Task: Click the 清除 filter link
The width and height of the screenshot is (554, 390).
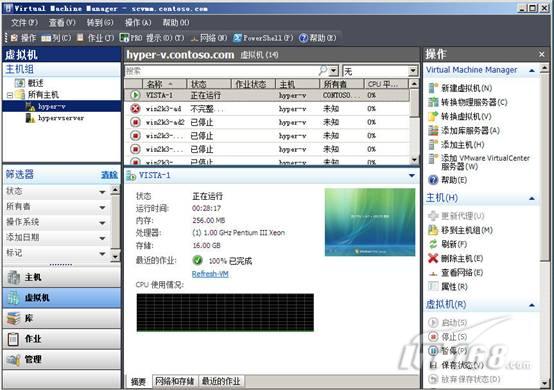Action: pyautogui.click(x=109, y=175)
